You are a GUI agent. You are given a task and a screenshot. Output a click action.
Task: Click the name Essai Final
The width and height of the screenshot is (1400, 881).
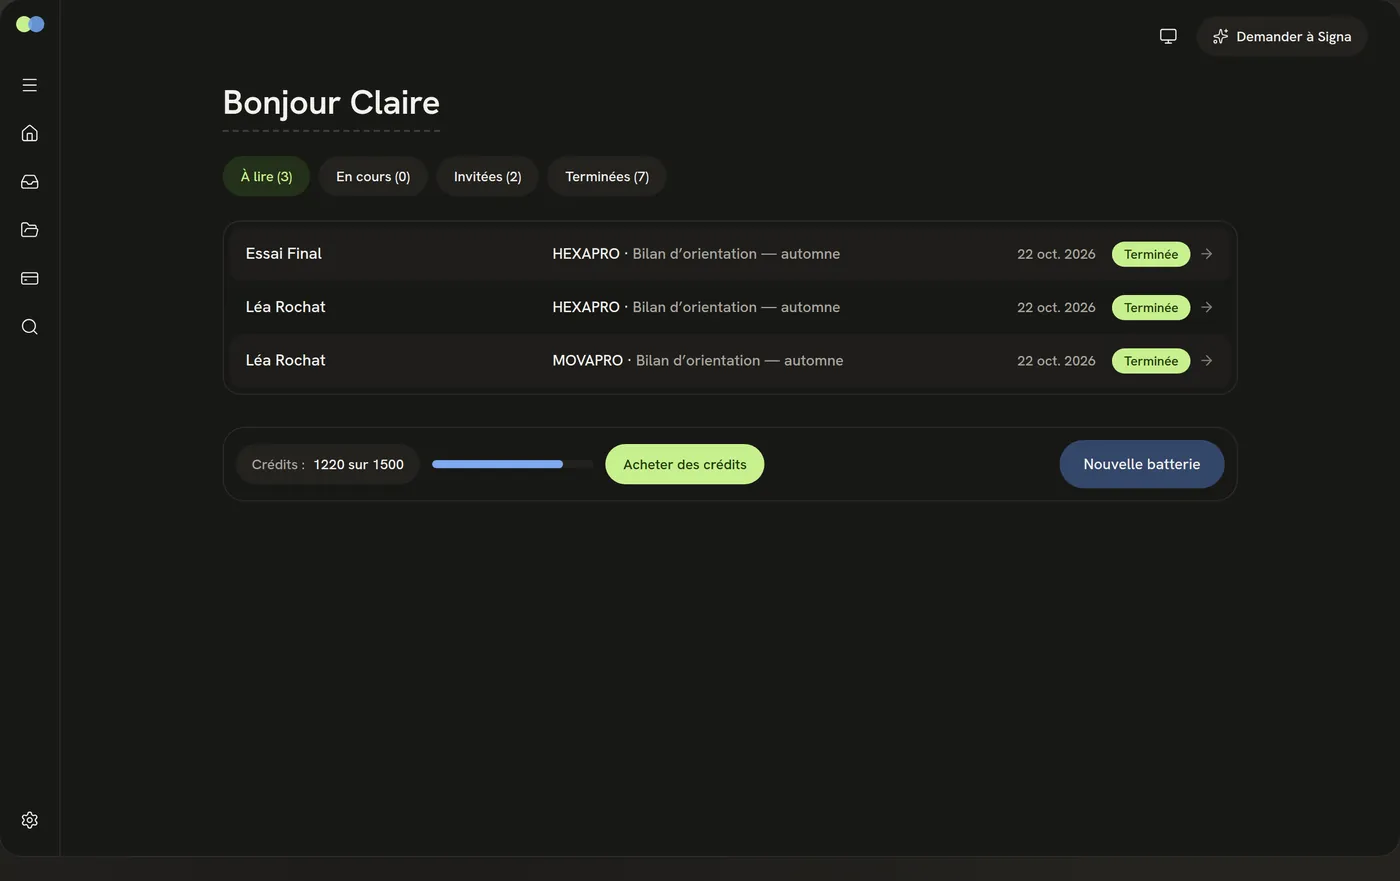click(x=284, y=254)
